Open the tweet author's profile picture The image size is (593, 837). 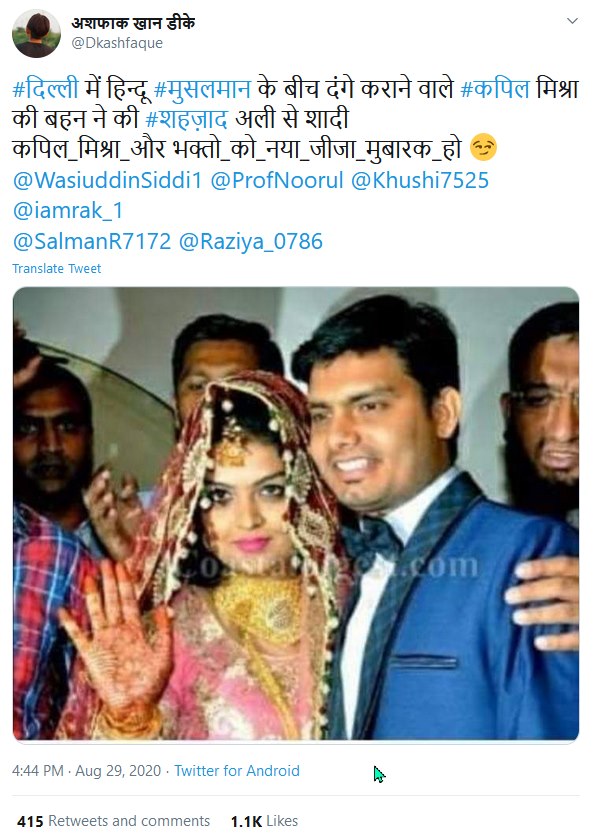(36, 33)
